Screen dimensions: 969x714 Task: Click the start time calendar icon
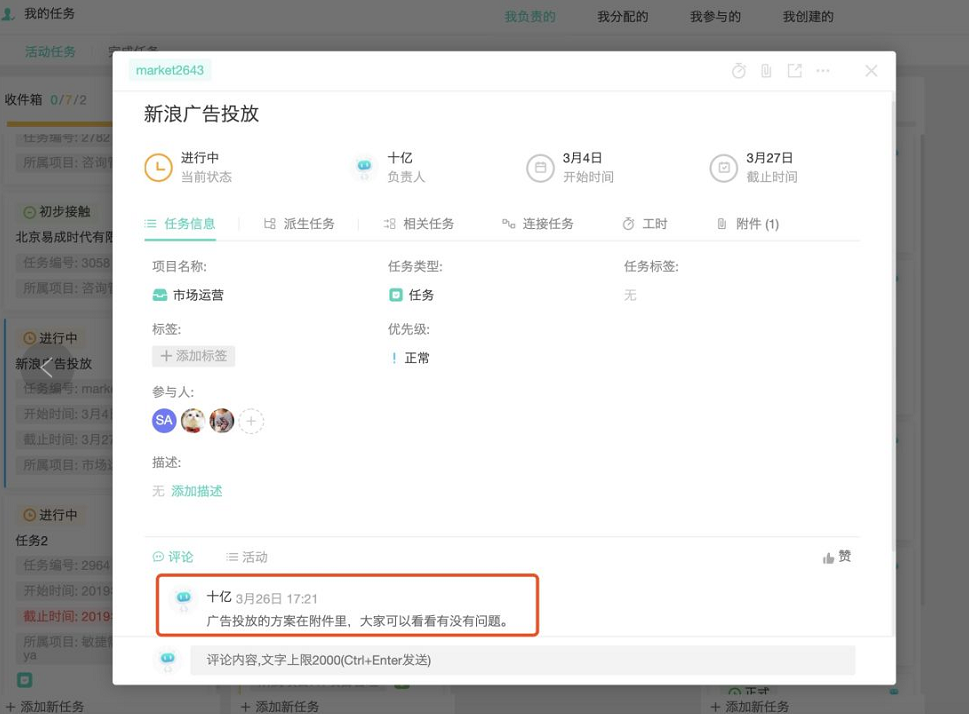540,168
